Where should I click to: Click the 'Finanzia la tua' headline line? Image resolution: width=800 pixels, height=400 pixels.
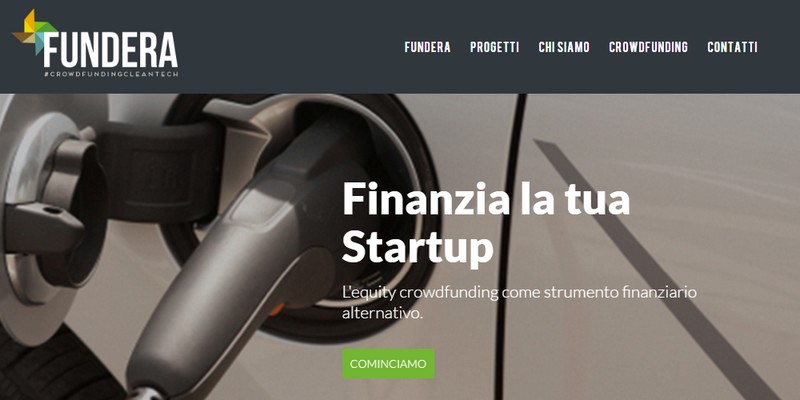pos(486,199)
